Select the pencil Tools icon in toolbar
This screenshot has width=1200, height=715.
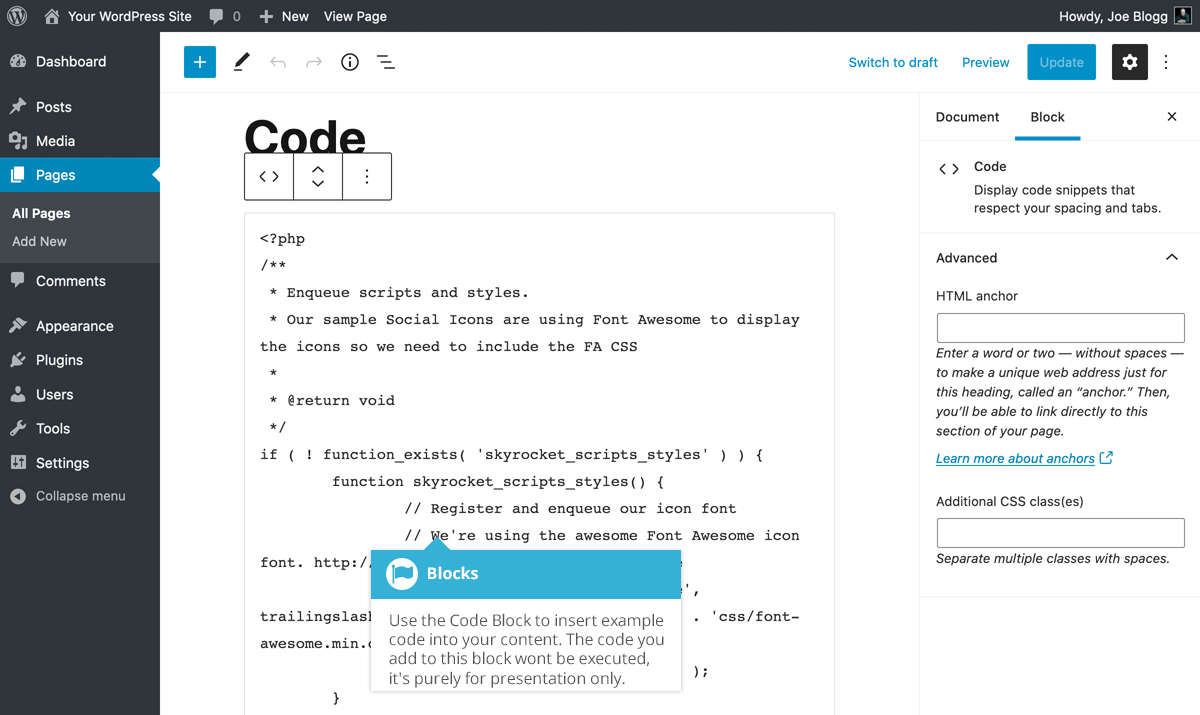[x=241, y=62]
